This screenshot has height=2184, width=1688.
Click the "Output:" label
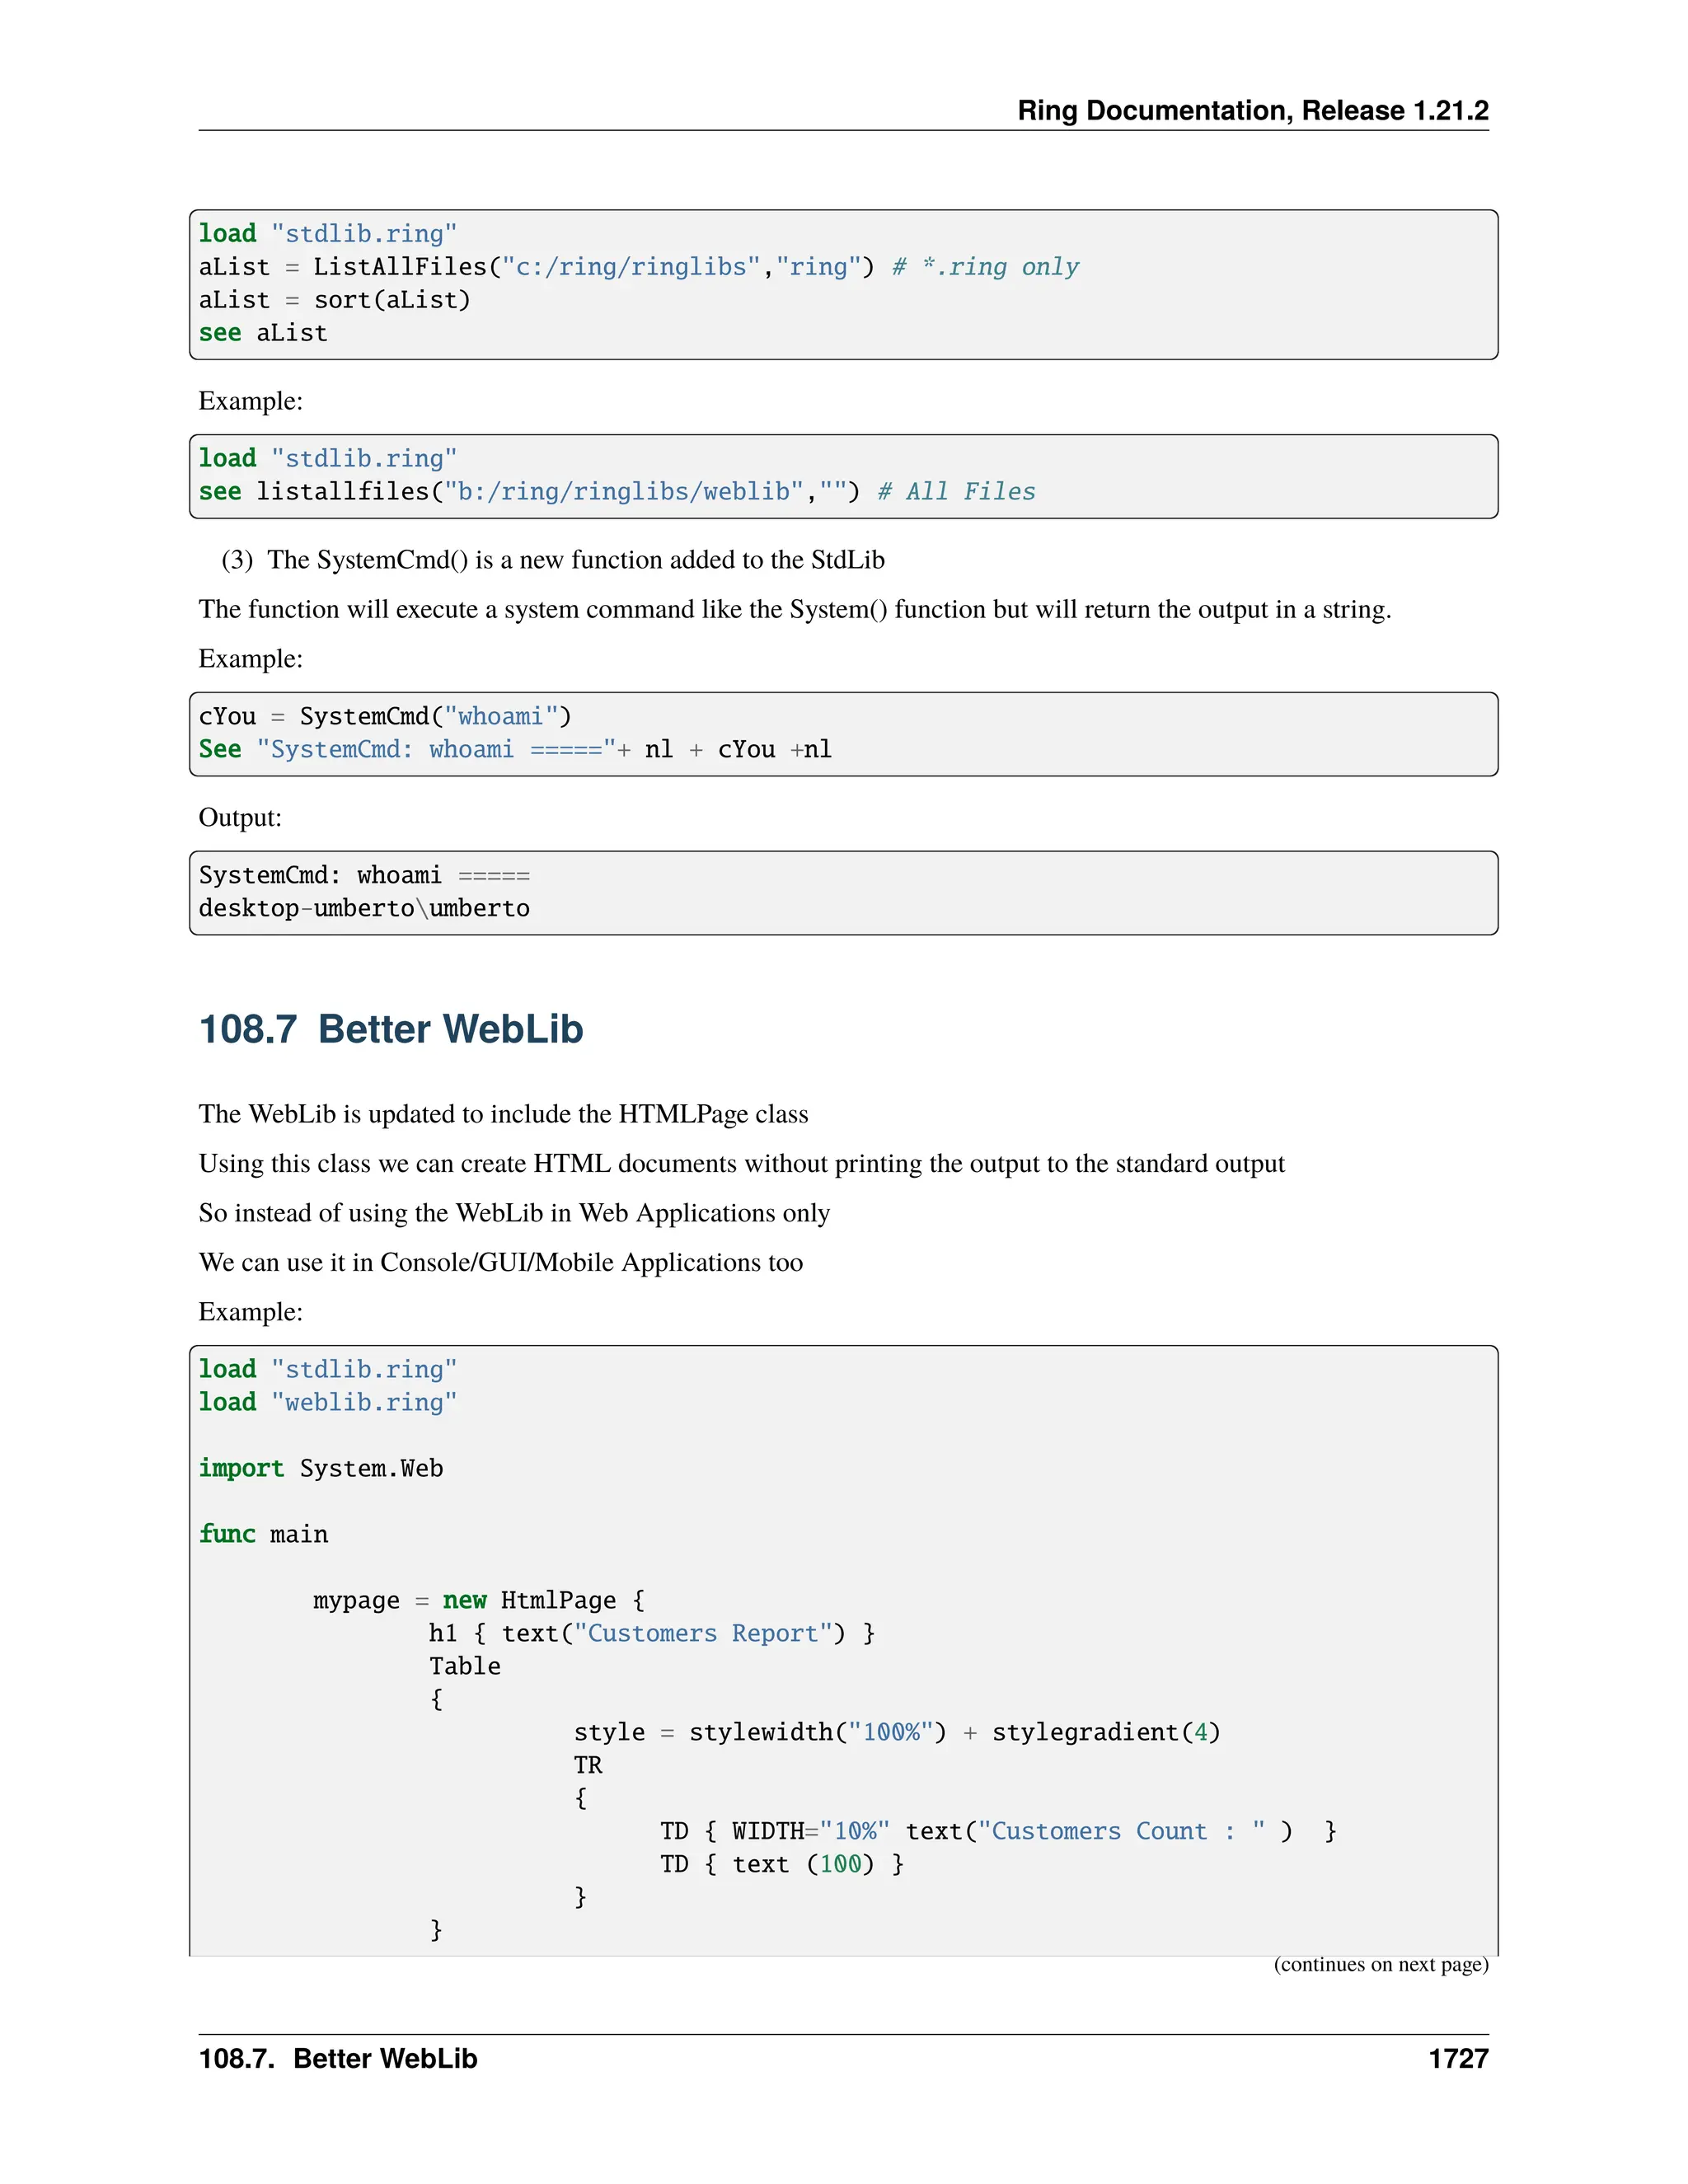tap(240, 817)
